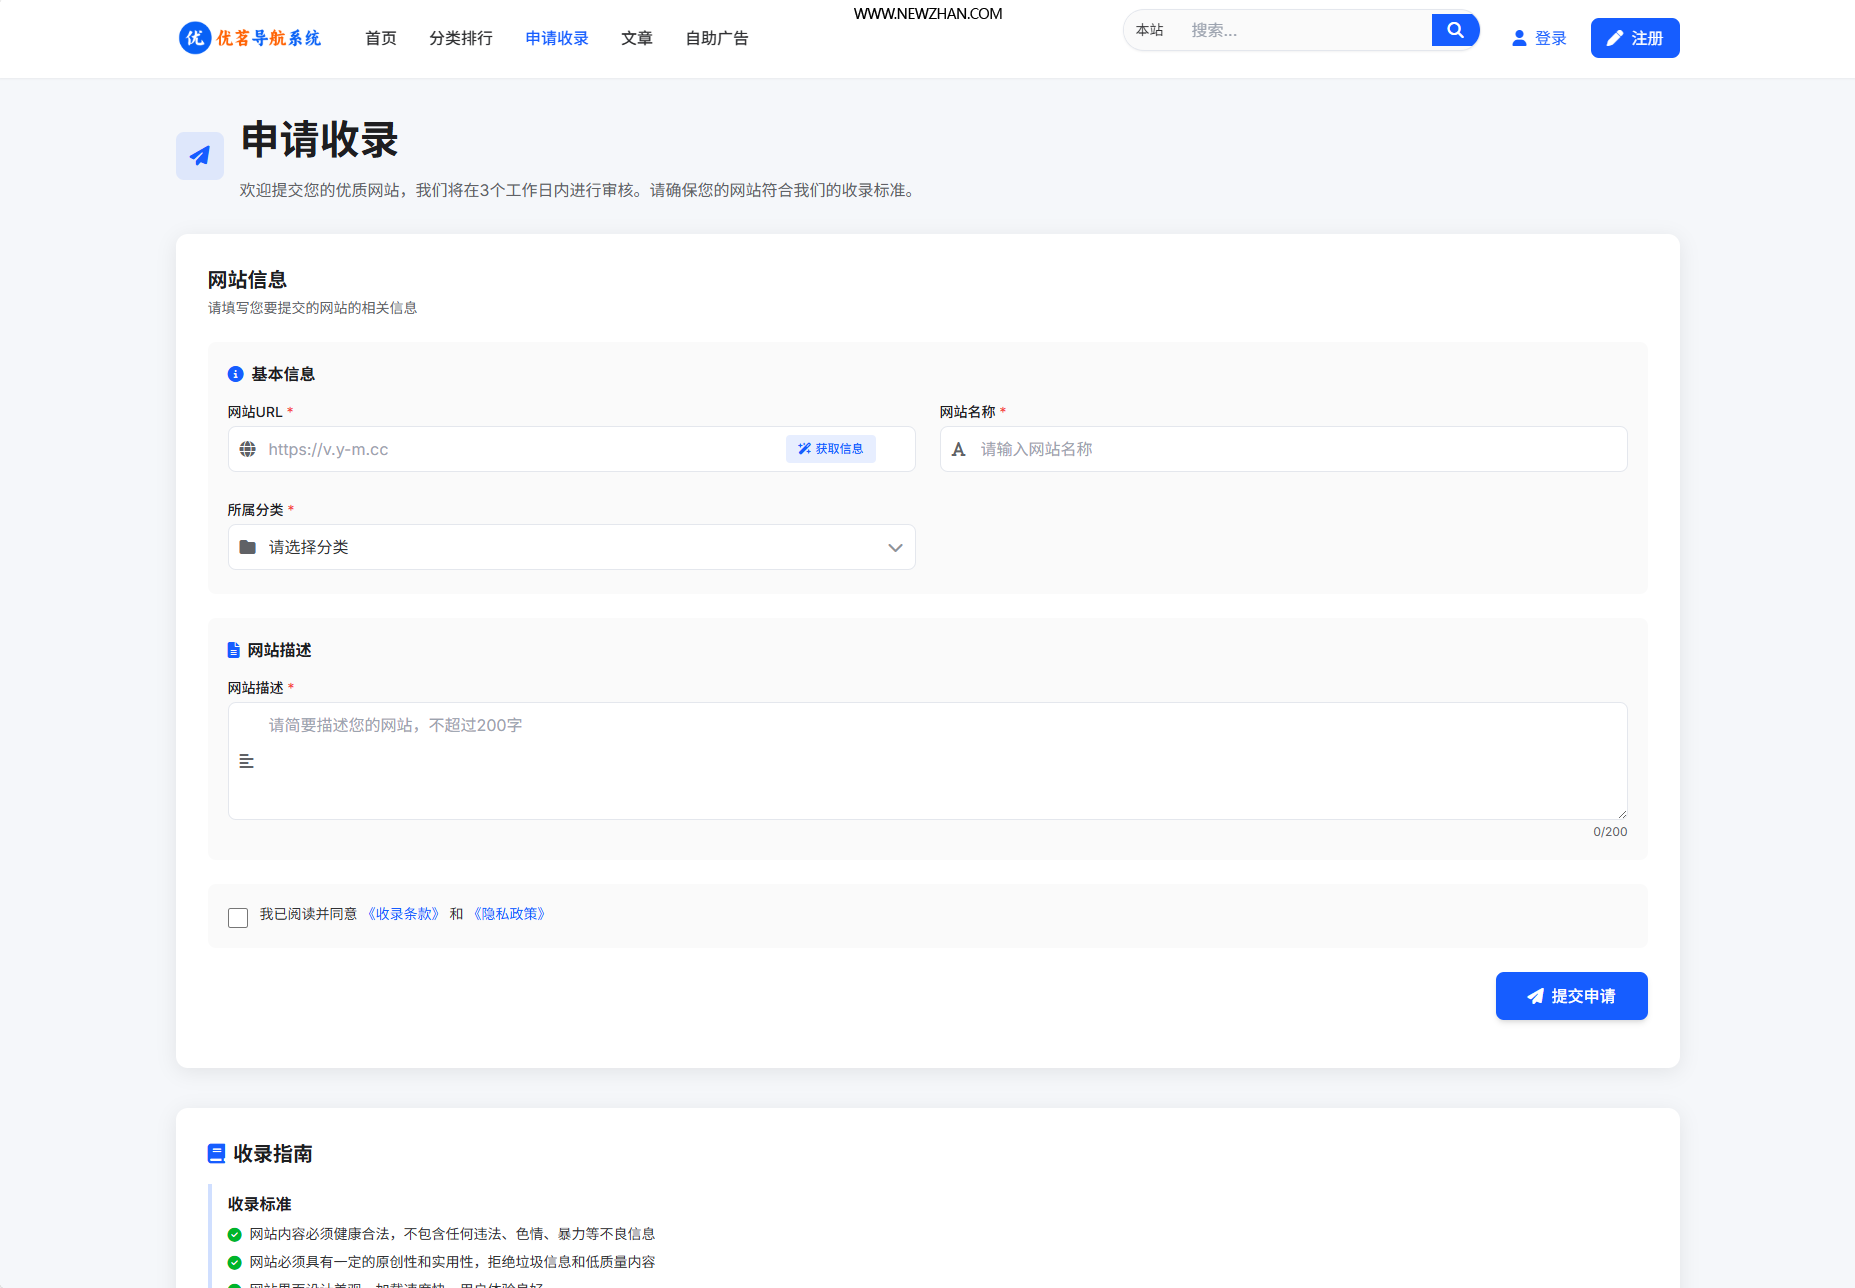Click the 注册 button
The width and height of the screenshot is (1855, 1288).
click(1635, 38)
